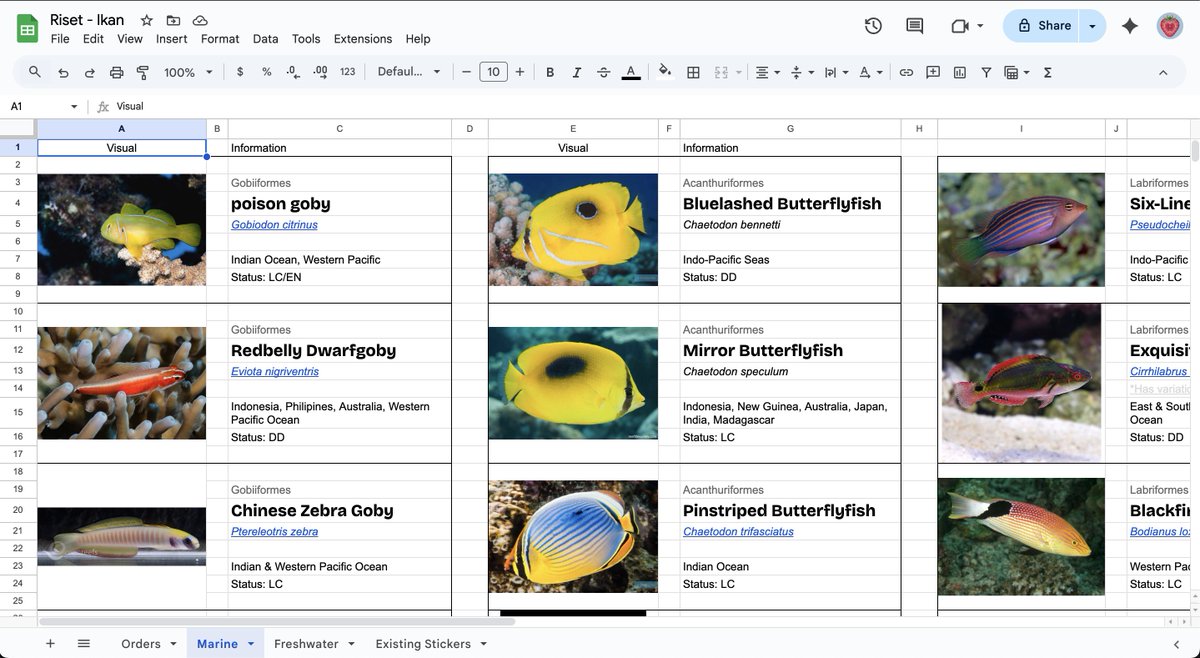This screenshot has width=1200, height=658.
Task: Collapse the toolbar menus with chevron
Action: click(1163, 72)
